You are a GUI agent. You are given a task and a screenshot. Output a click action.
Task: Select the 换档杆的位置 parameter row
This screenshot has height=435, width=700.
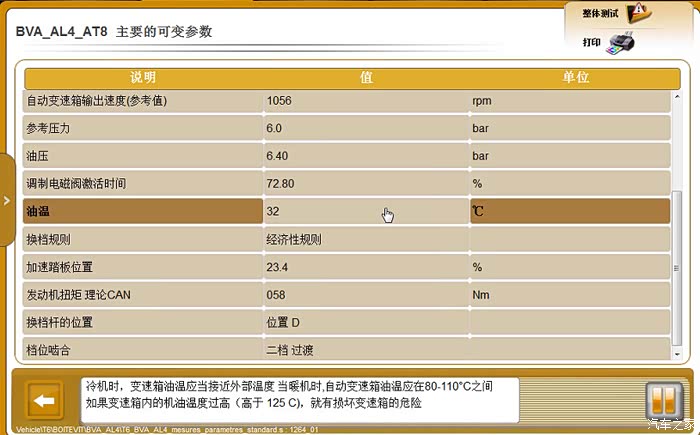click(x=143, y=323)
